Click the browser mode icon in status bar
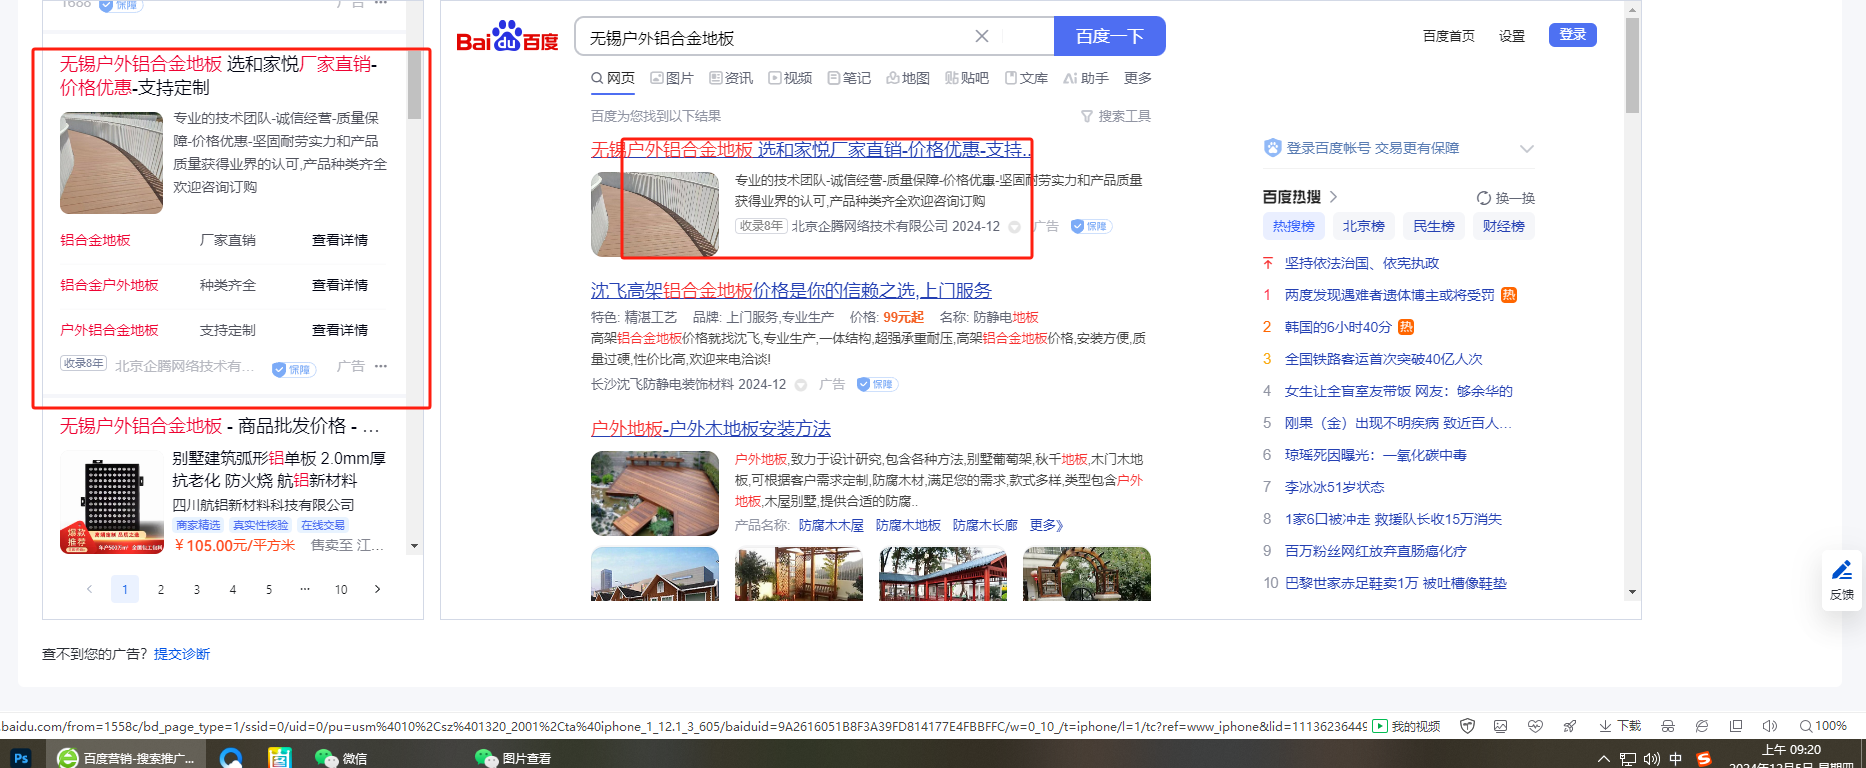Screen dimensions: 1866x768 tap(1702, 726)
